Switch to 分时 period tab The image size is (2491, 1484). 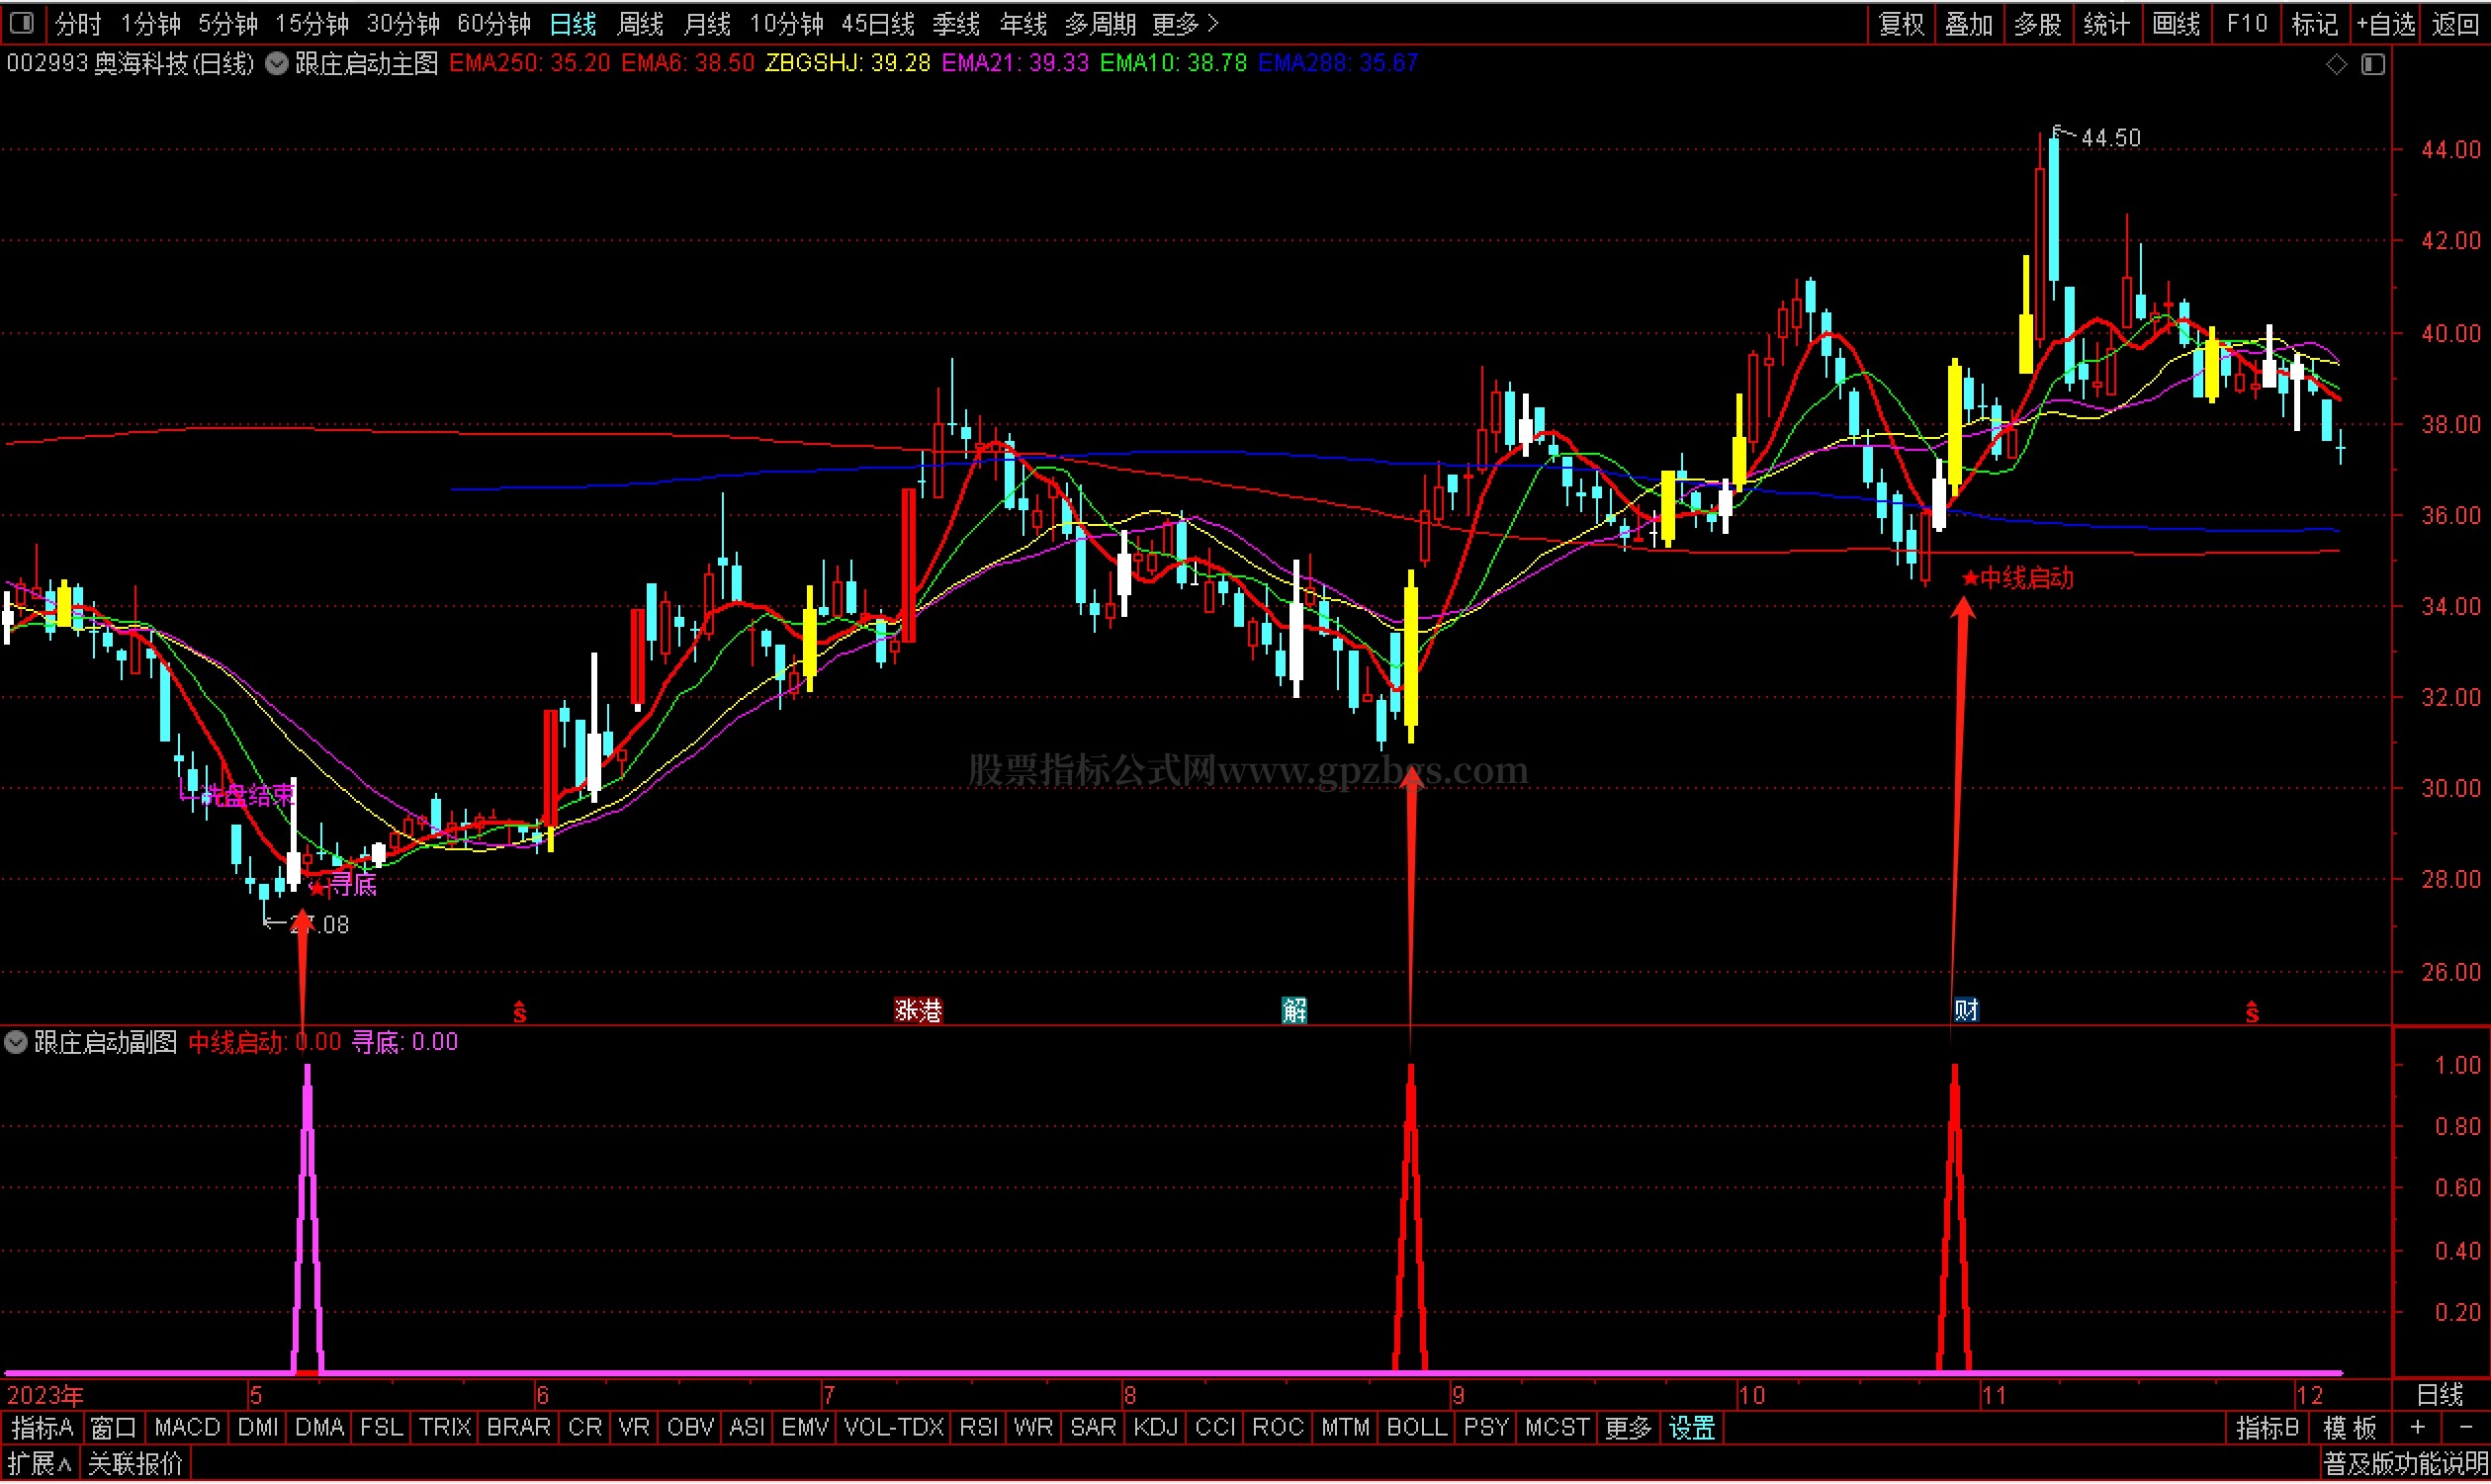click(x=79, y=23)
